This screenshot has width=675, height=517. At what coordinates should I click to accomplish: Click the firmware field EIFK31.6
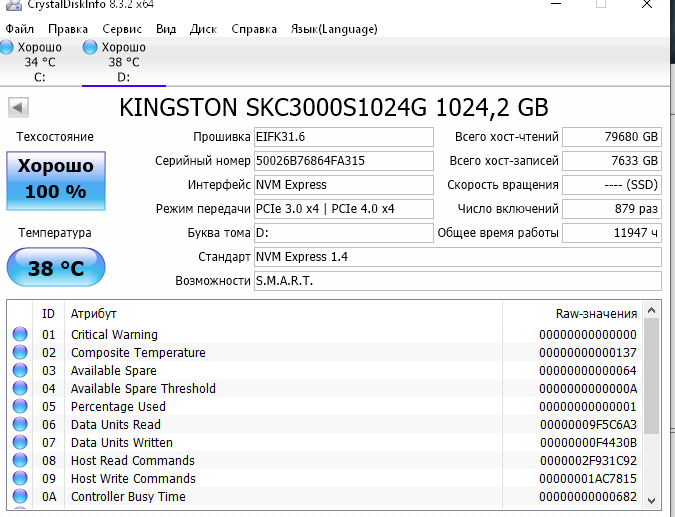pyautogui.click(x=344, y=137)
